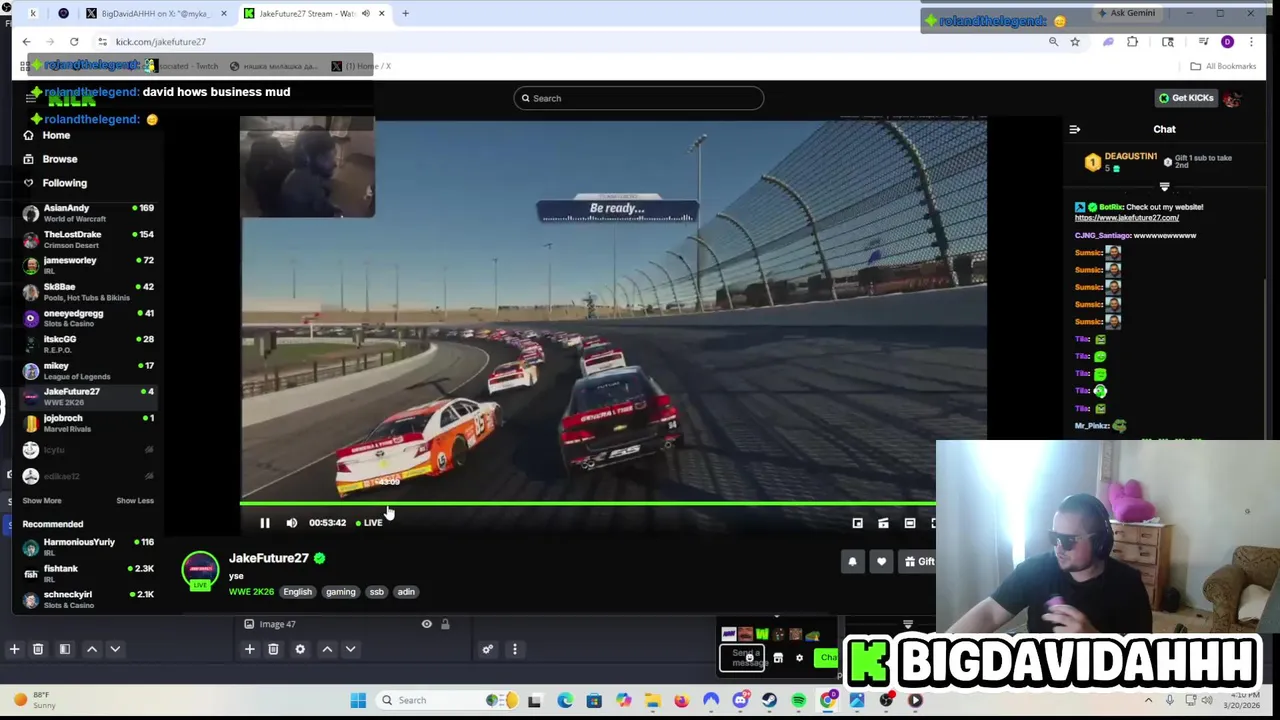Open schneckyirl recommended channel

(x=88, y=600)
